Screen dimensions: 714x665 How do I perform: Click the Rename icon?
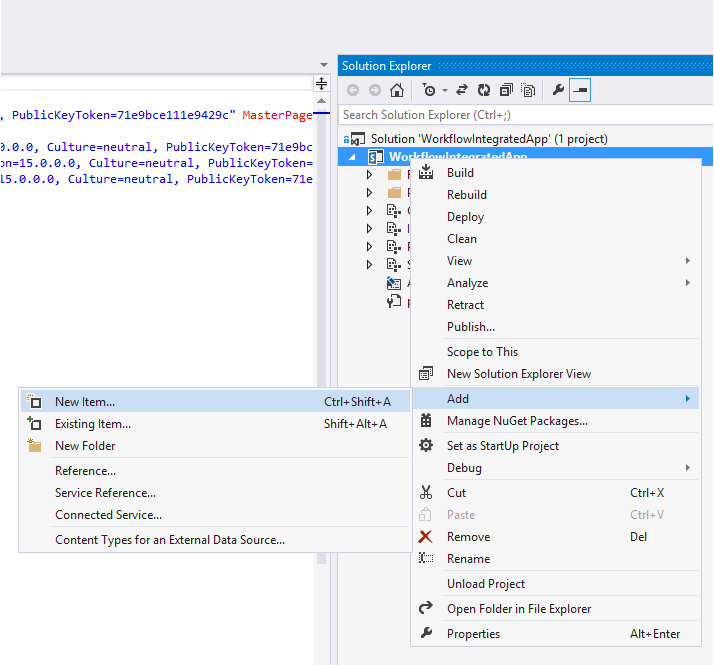pos(426,558)
